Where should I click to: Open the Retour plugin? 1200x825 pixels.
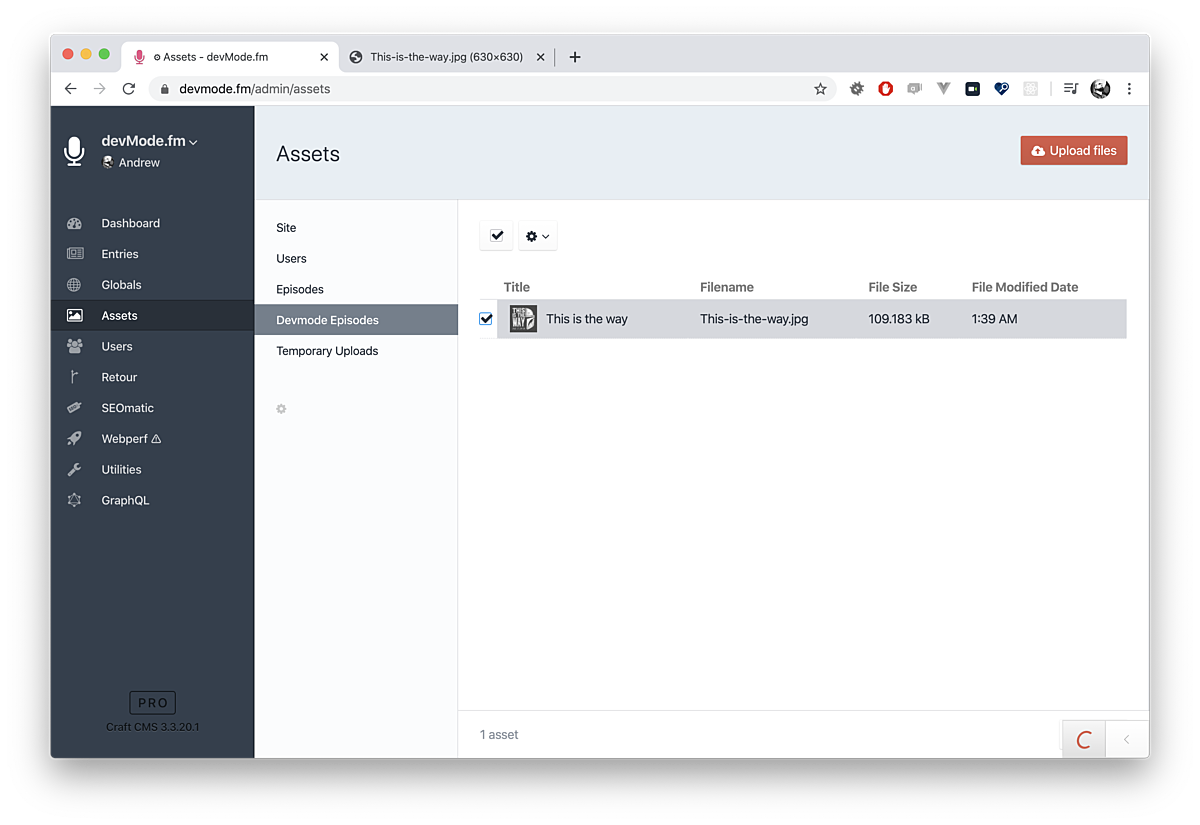(x=119, y=377)
